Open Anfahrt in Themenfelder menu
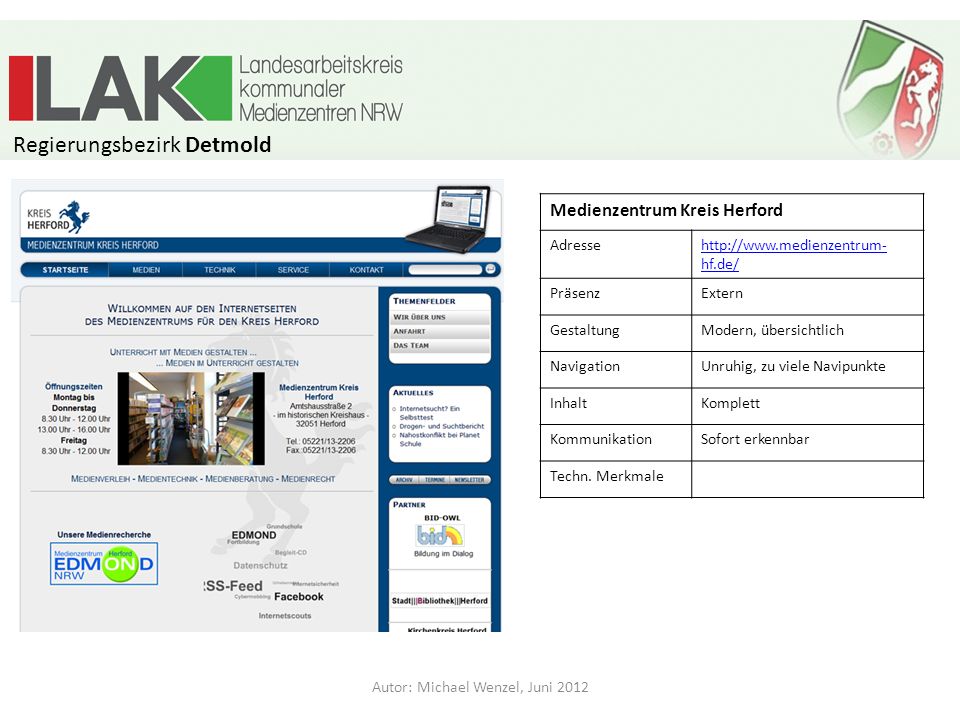The width and height of the screenshot is (960, 720). click(440, 331)
